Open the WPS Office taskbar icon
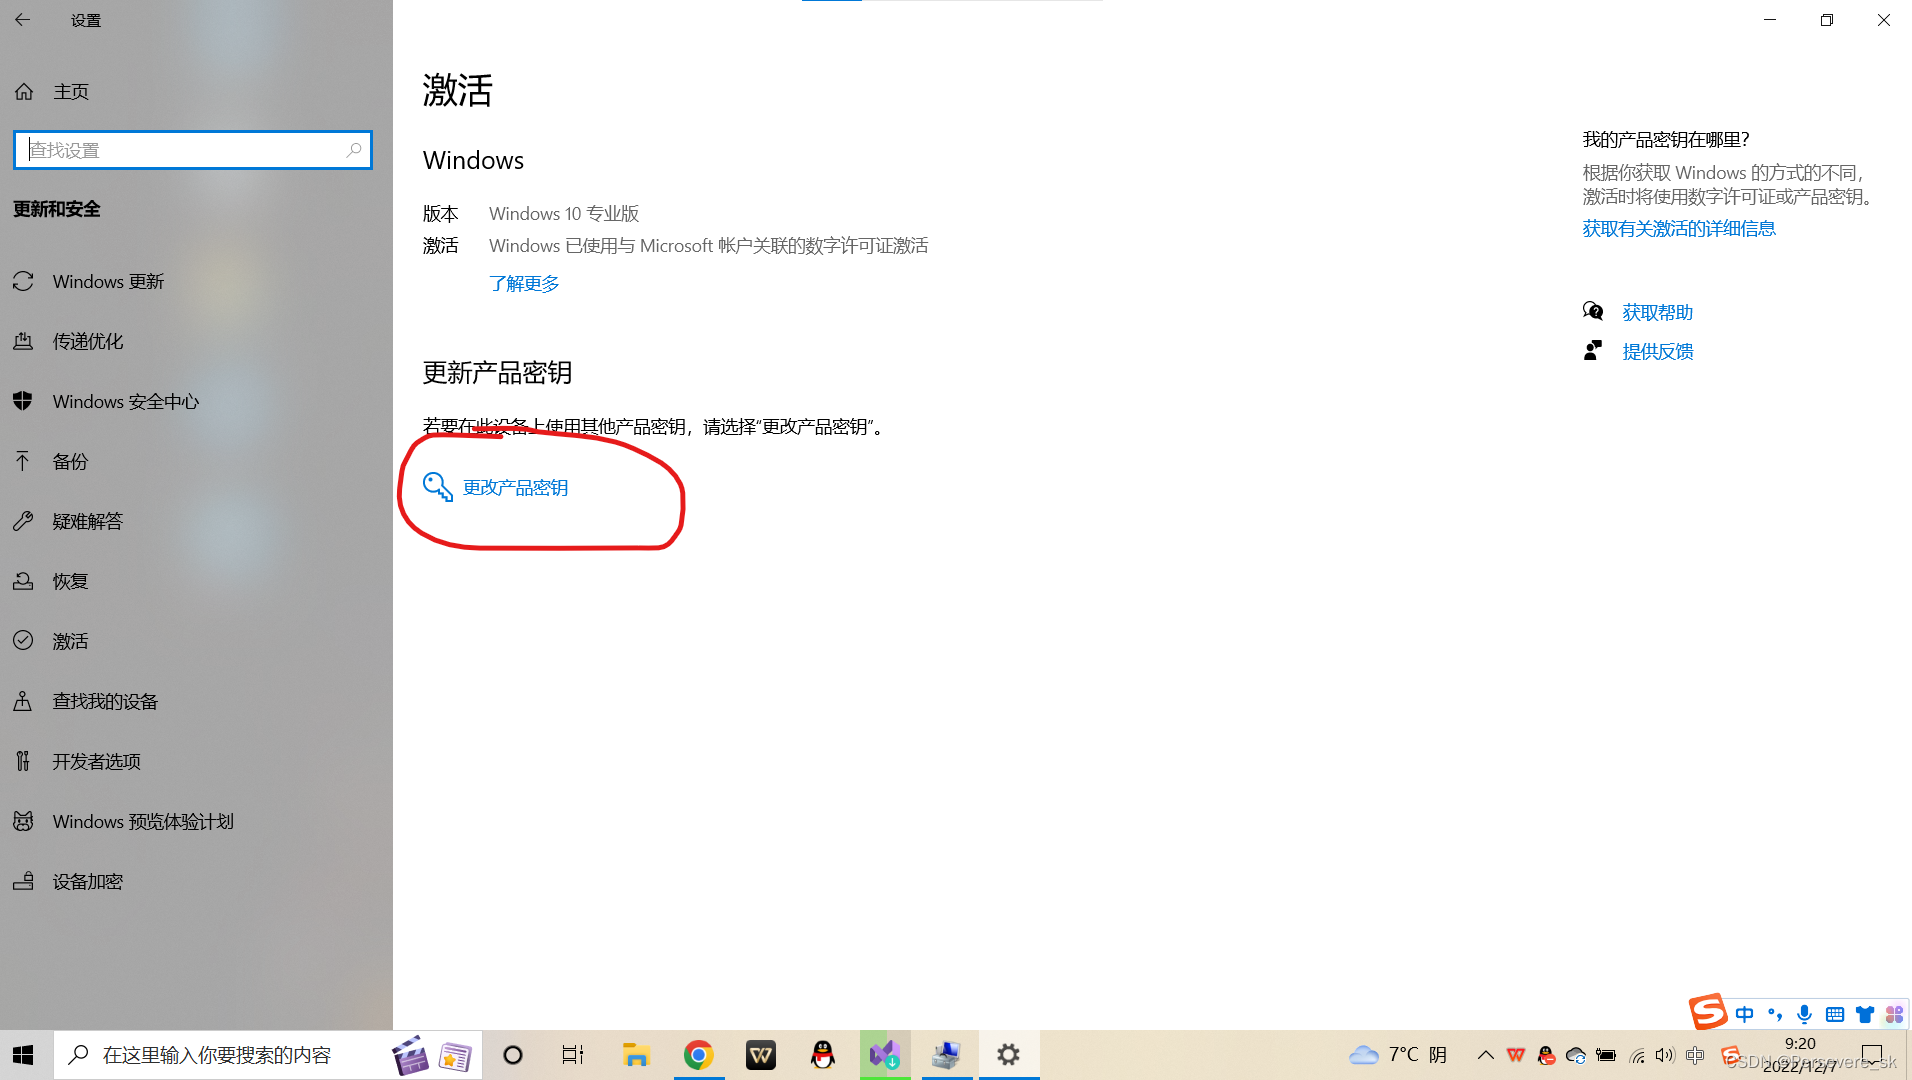Image resolution: width=1912 pixels, height=1080 pixels. [761, 1055]
